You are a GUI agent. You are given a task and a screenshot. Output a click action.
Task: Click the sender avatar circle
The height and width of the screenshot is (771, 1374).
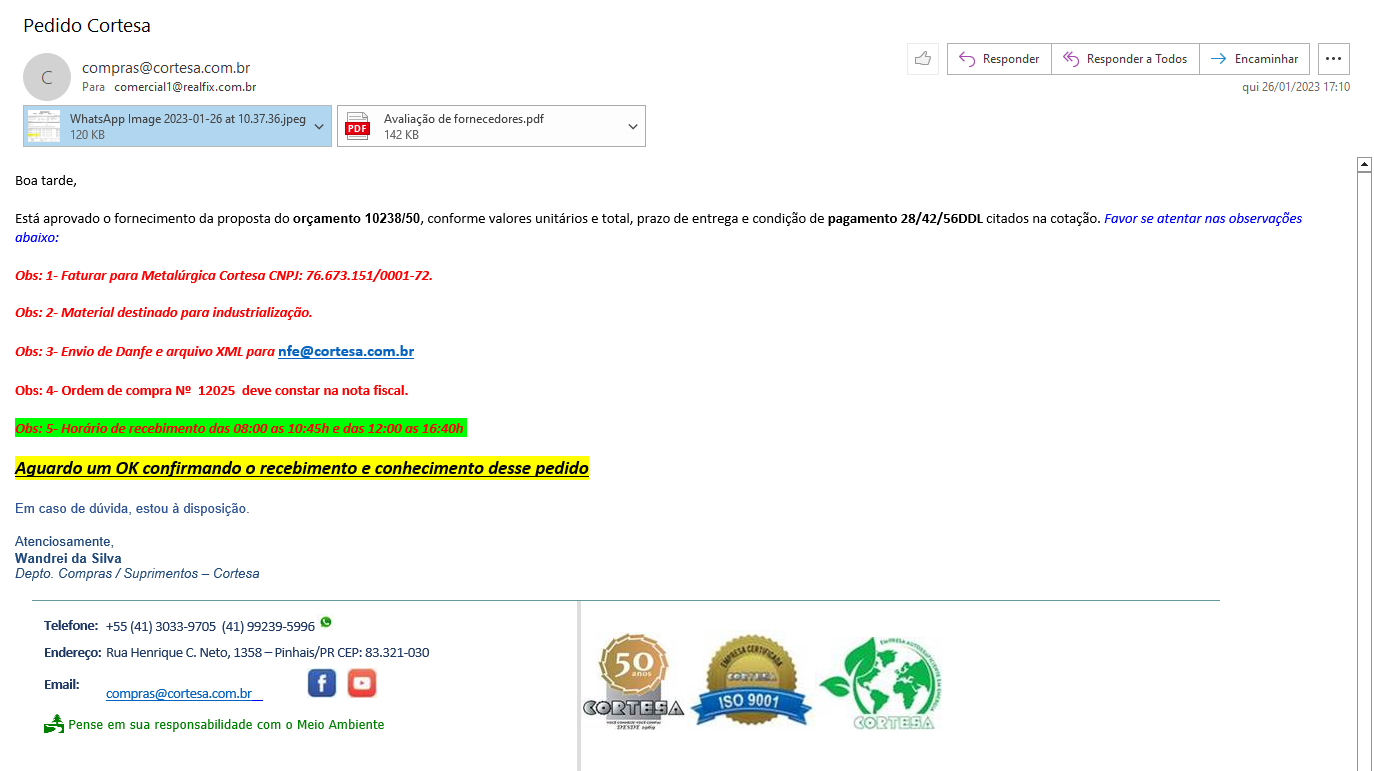coord(47,77)
